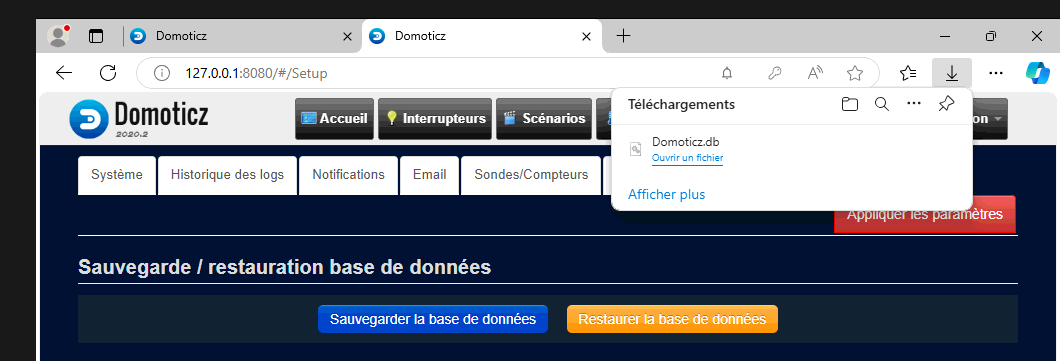Image resolution: width=1060 pixels, height=361 pixels.
Task: Add this page to favorites star
Action: (x=855, y=73)
